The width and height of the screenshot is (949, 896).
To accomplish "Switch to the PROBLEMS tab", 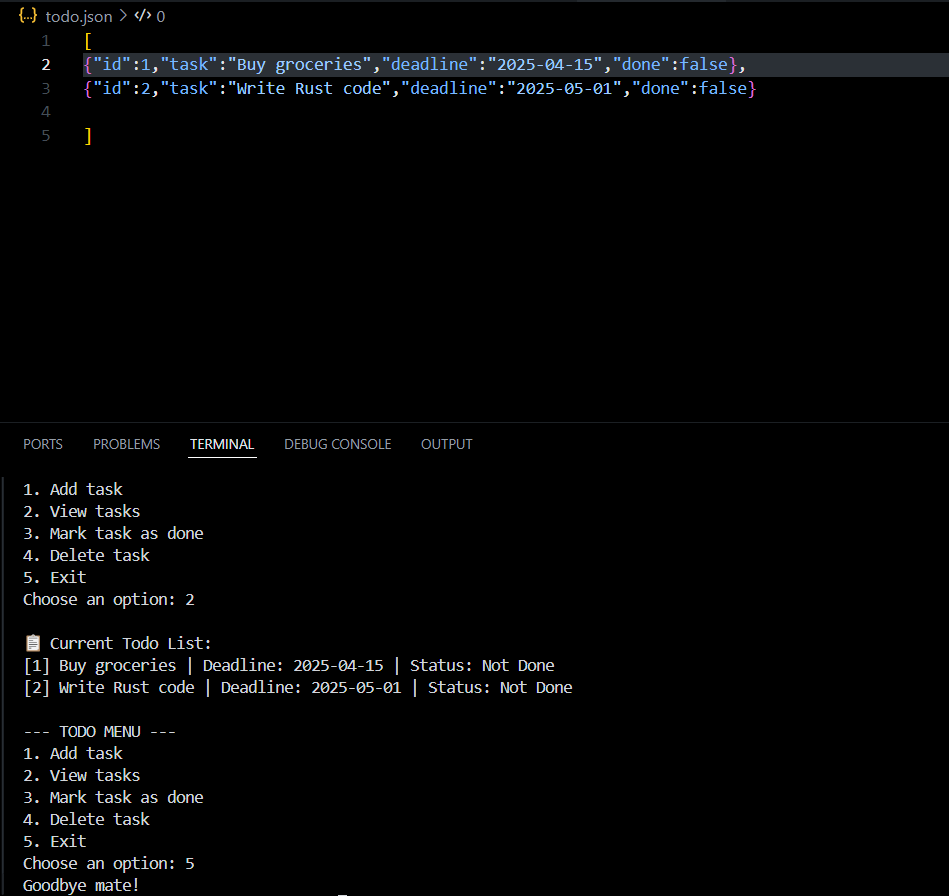I will tap(126, 444).
